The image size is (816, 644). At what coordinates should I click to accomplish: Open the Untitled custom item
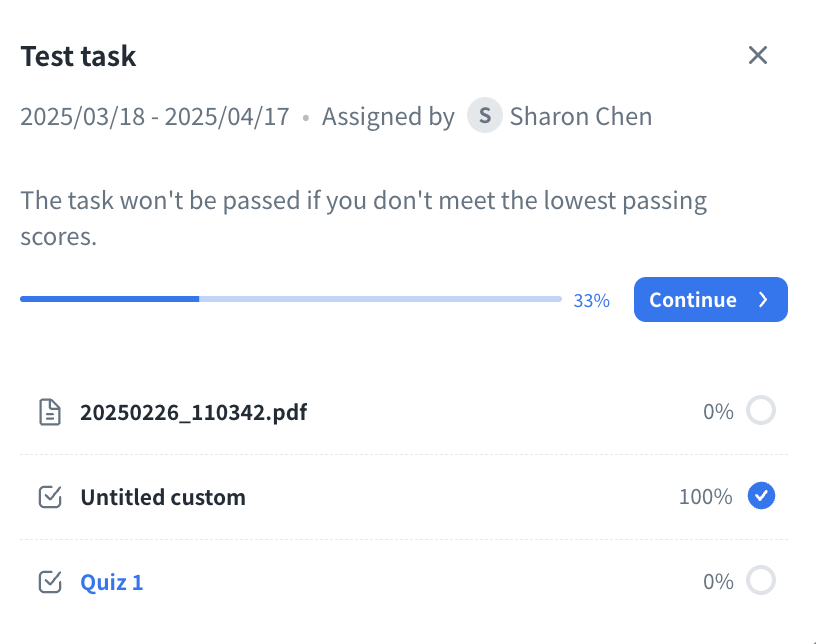[x=163, y=497]
